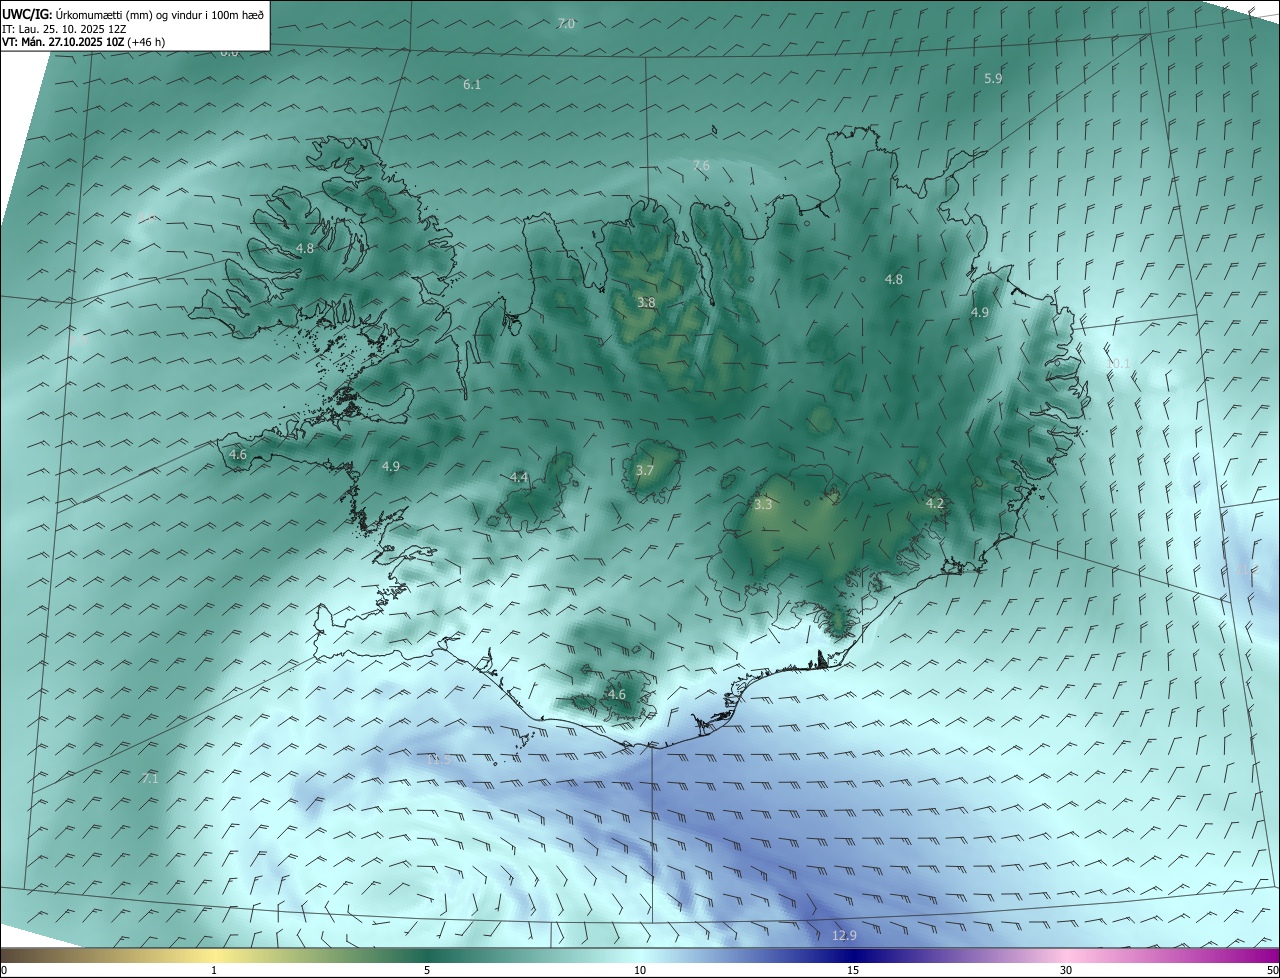Click the colorbar tick label 0
1280x978 pixels.
(4, 971)
